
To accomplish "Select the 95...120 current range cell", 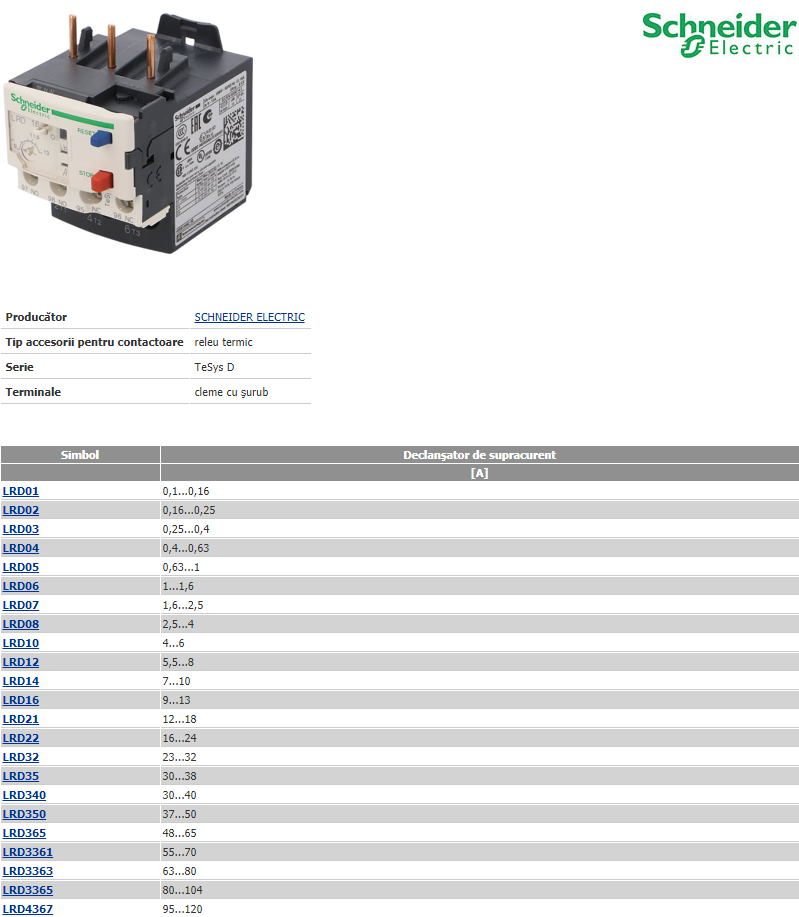I will coord(480,909).
